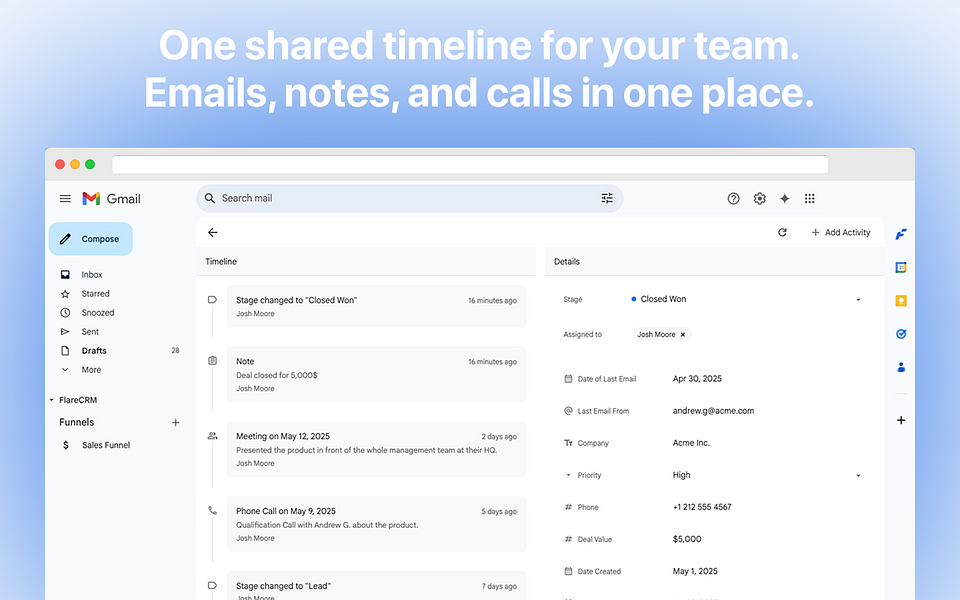Open the Meeting on May 12, 2025 entry

(376, 449)
